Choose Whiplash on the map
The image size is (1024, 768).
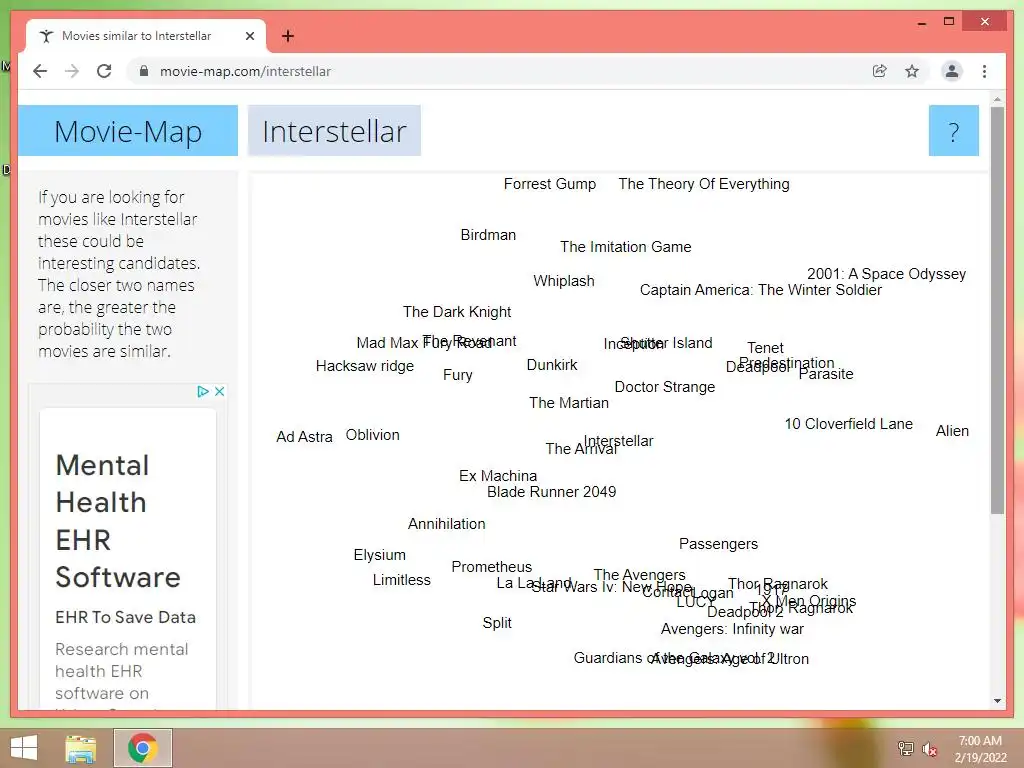point(564,281)
